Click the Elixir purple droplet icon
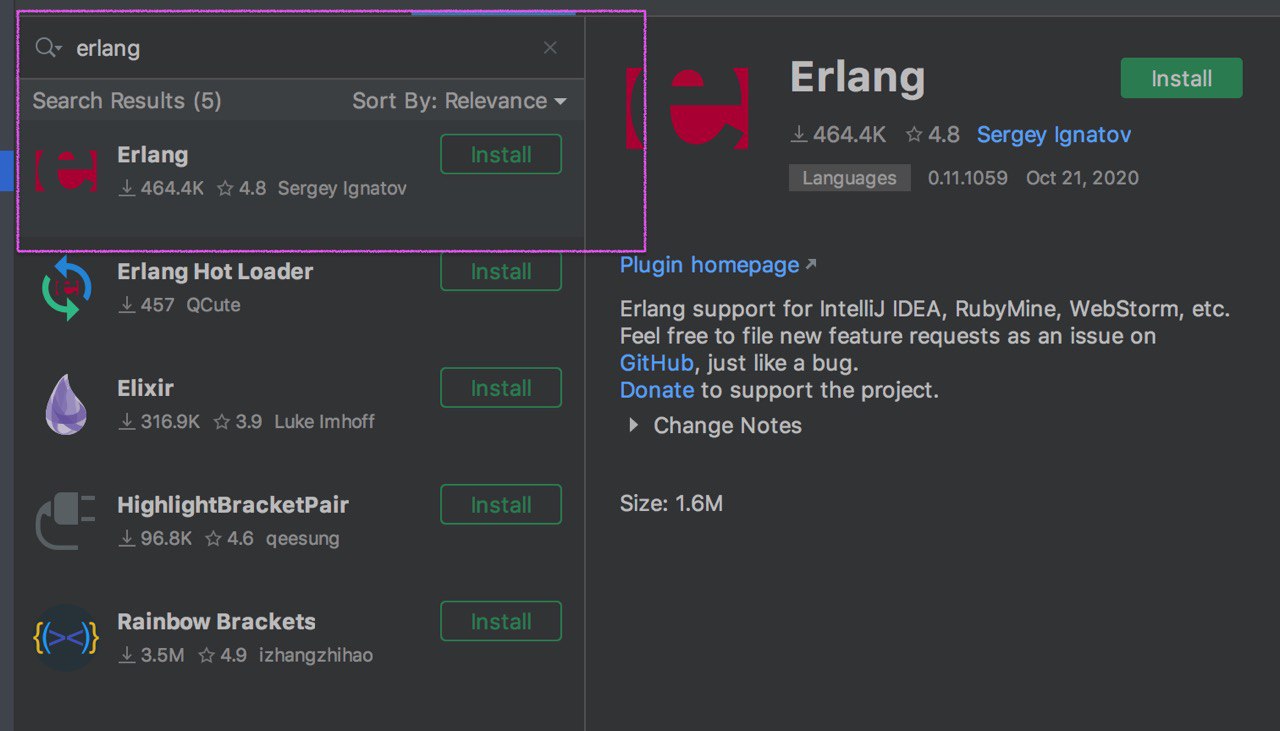The height and width of the screenshot is (731, 1280). pos(66,404)
